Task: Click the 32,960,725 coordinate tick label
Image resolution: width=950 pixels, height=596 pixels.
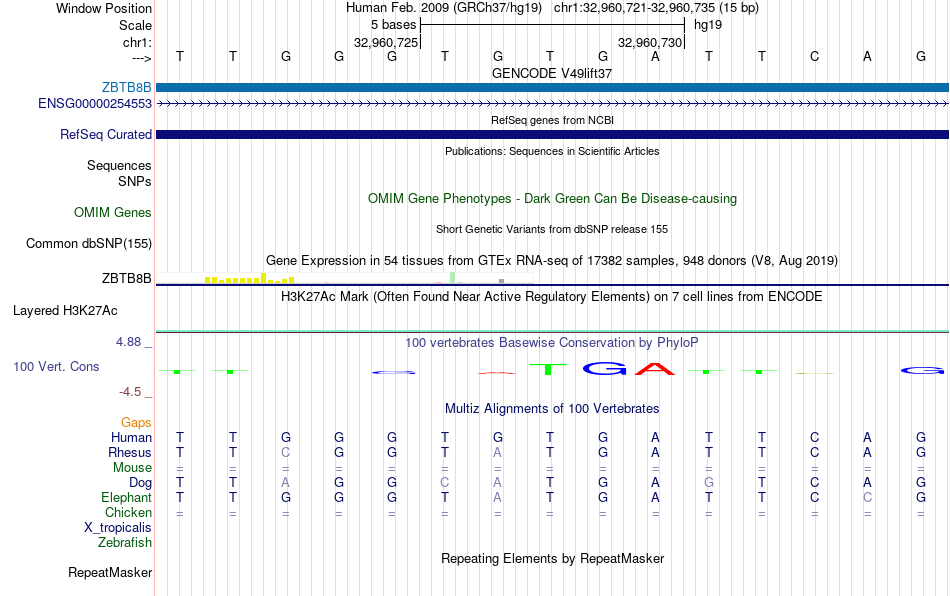Action: pos(386,42)
